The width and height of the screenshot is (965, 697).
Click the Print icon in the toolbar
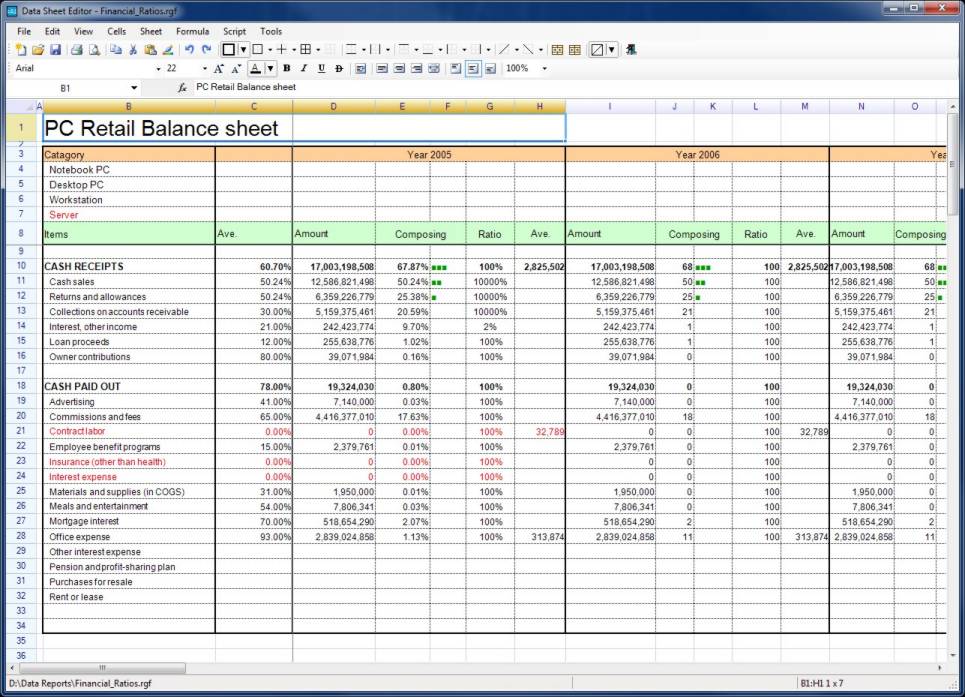tap(76, 49)
